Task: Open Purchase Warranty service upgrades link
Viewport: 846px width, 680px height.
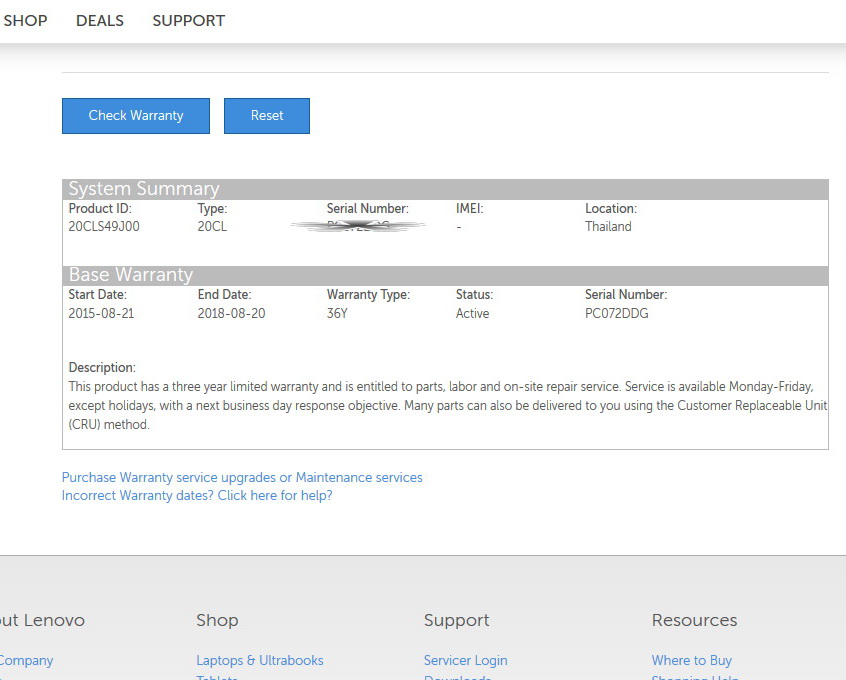Action: pos(242,478)
